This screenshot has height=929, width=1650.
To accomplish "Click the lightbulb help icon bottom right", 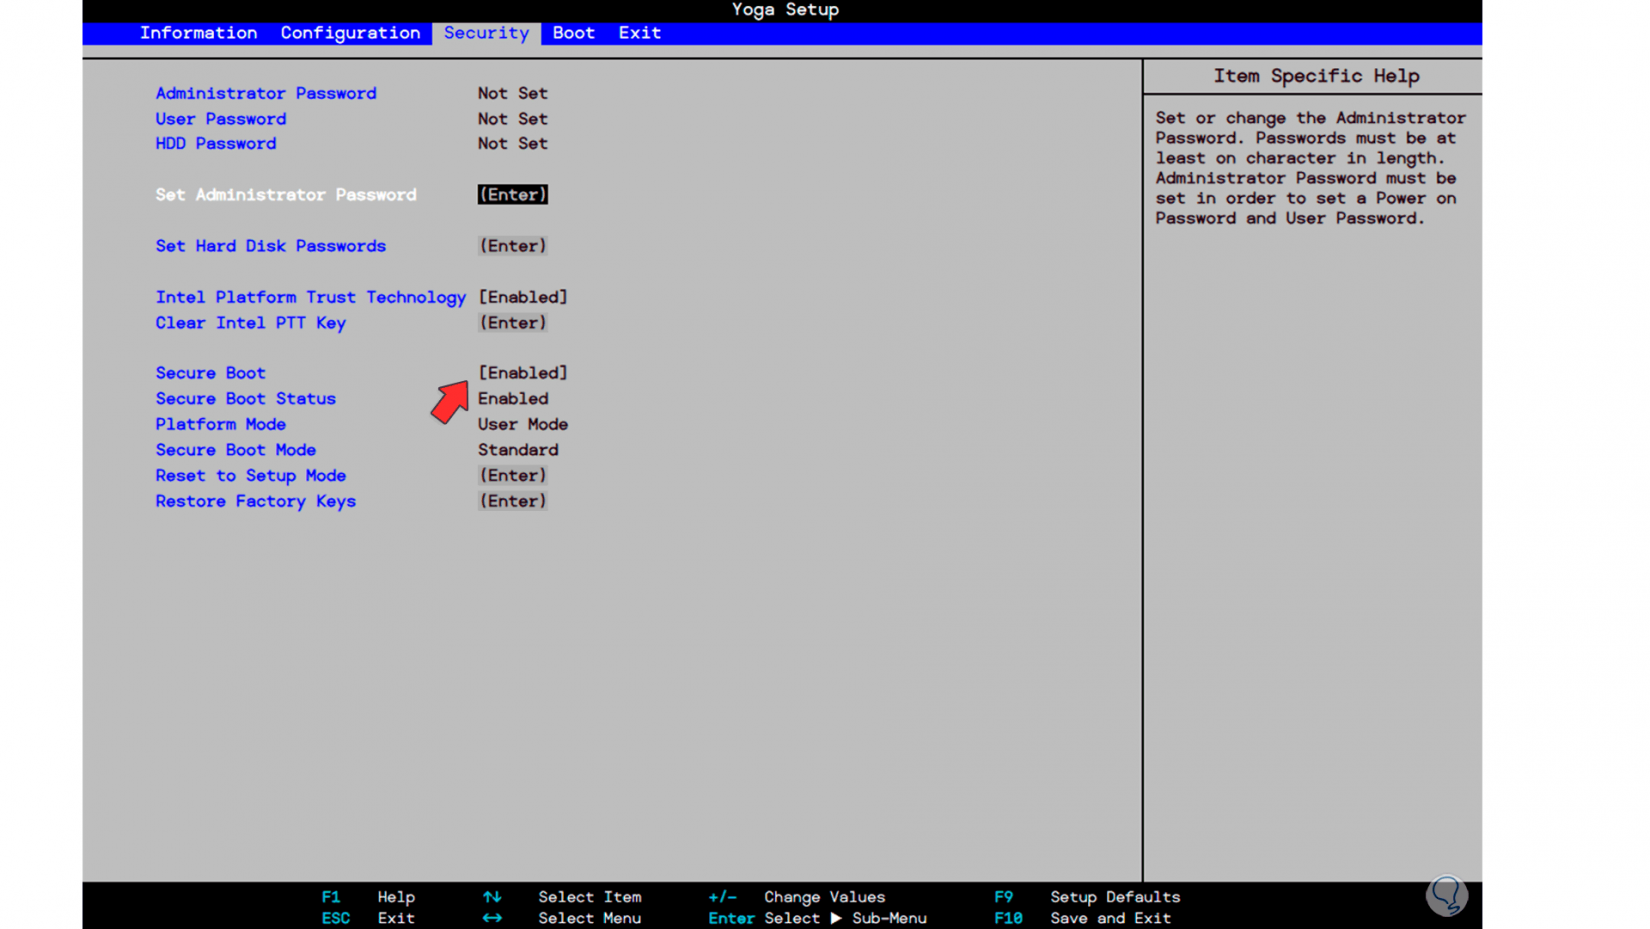I will pyautogui.click(x=1447, y=896).
